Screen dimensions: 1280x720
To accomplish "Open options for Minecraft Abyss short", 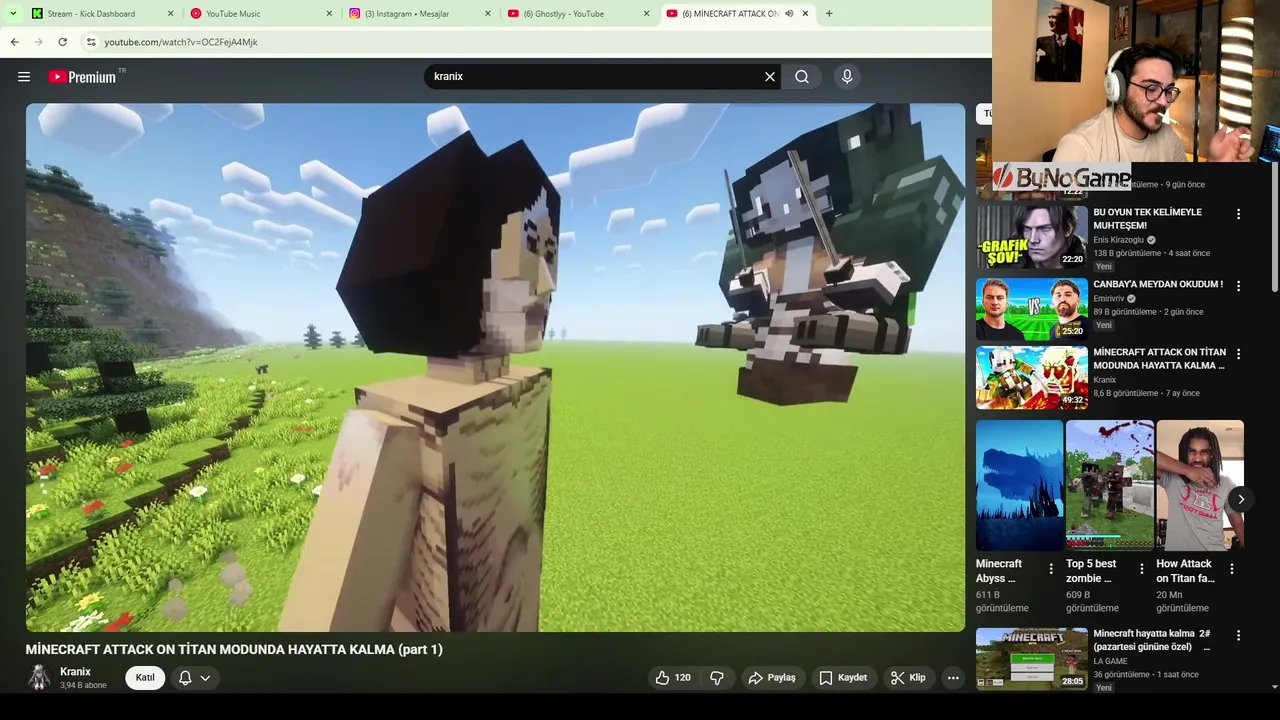I will [1051, 569].
